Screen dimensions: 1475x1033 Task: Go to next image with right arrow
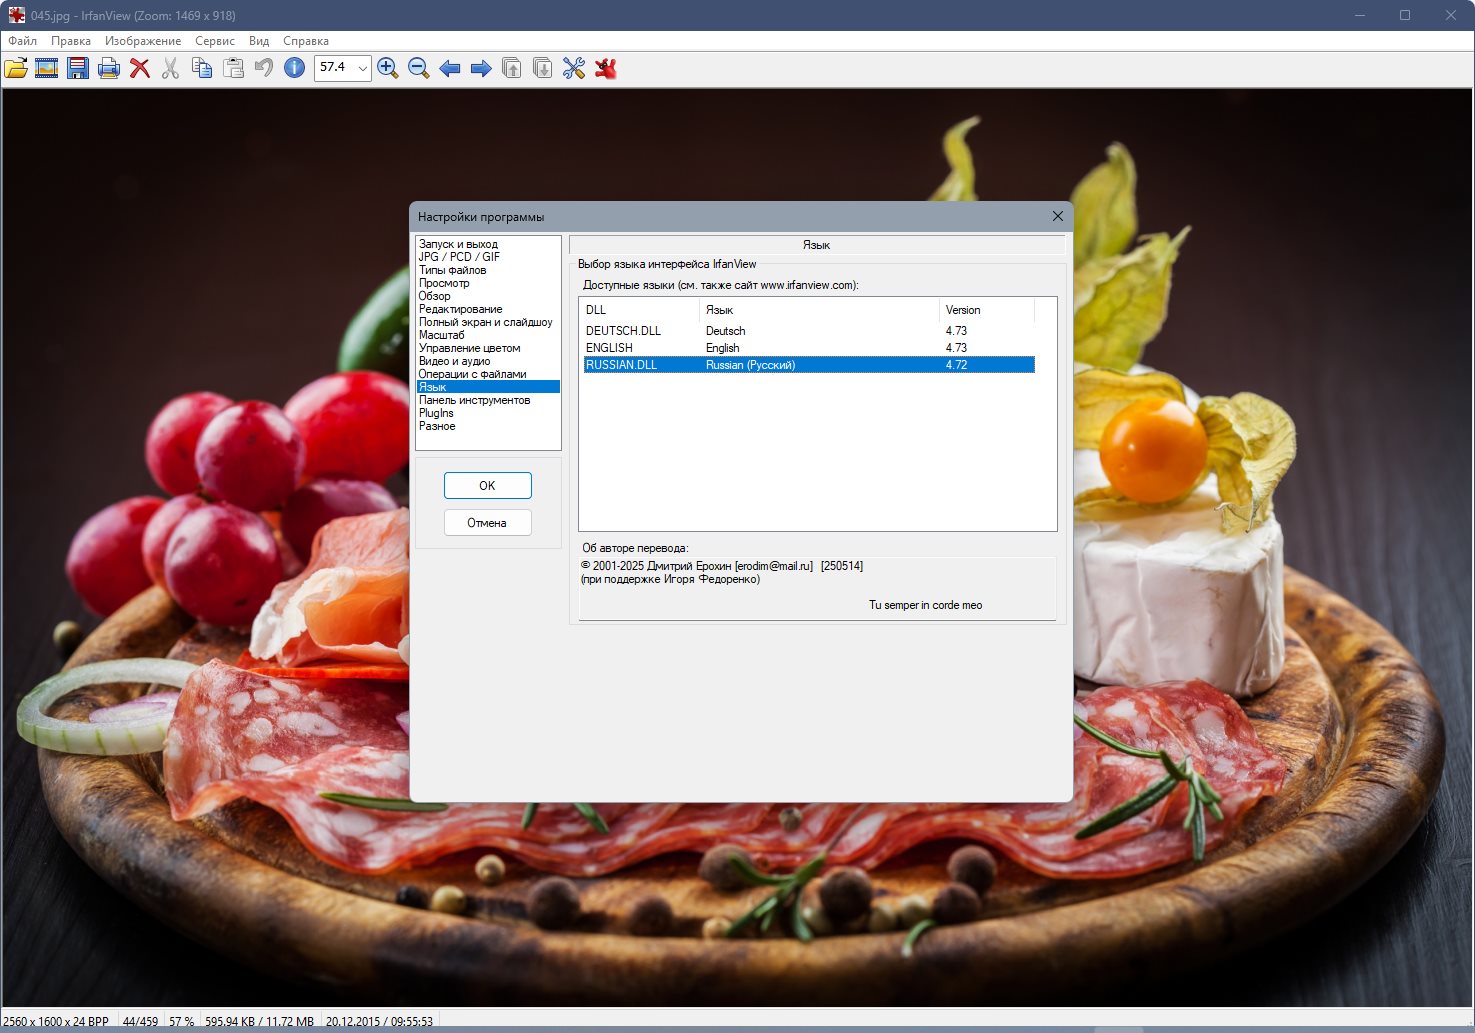pos(481,68)
